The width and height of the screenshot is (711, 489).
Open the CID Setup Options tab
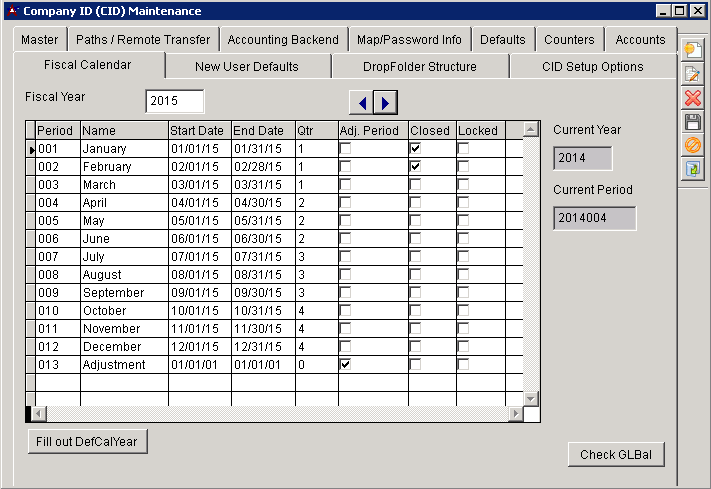pyautogui.click(x=595, y=67)
